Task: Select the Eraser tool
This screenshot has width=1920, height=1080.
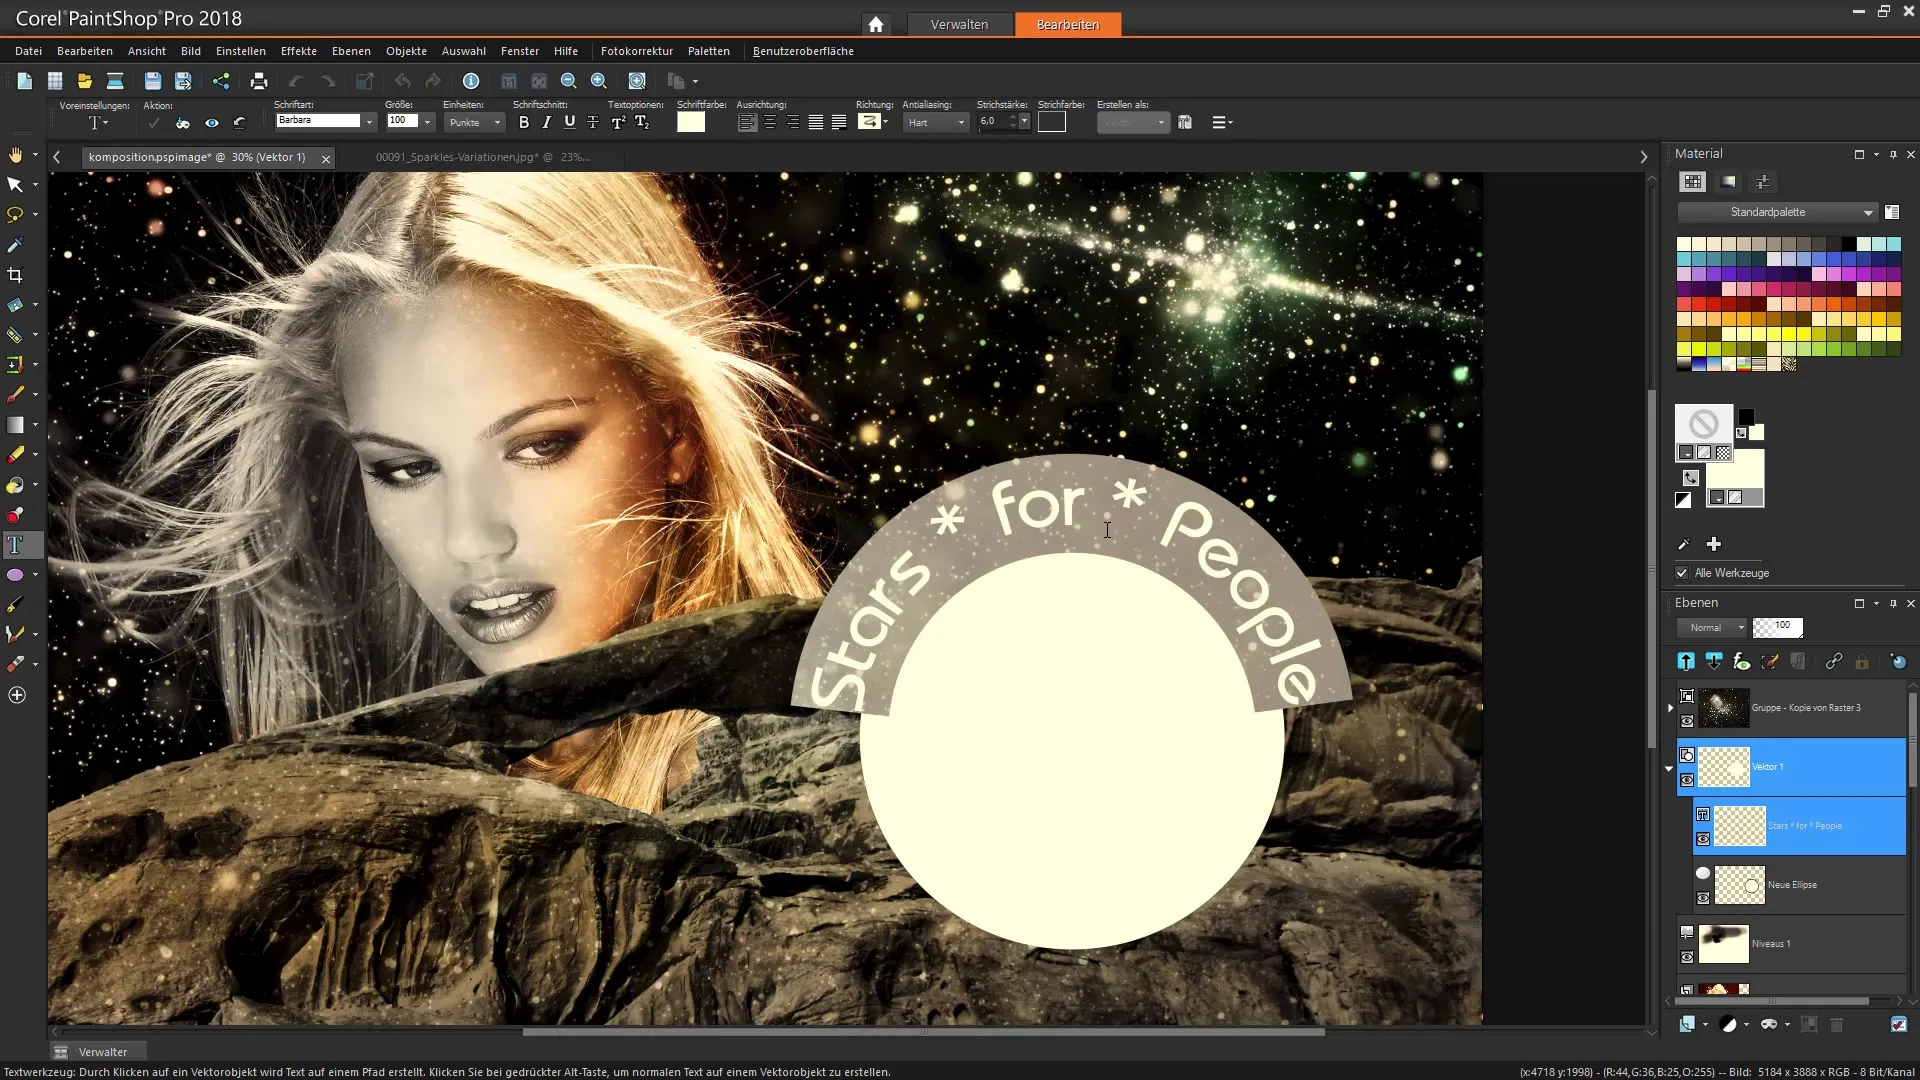Action: click(15, 455)
